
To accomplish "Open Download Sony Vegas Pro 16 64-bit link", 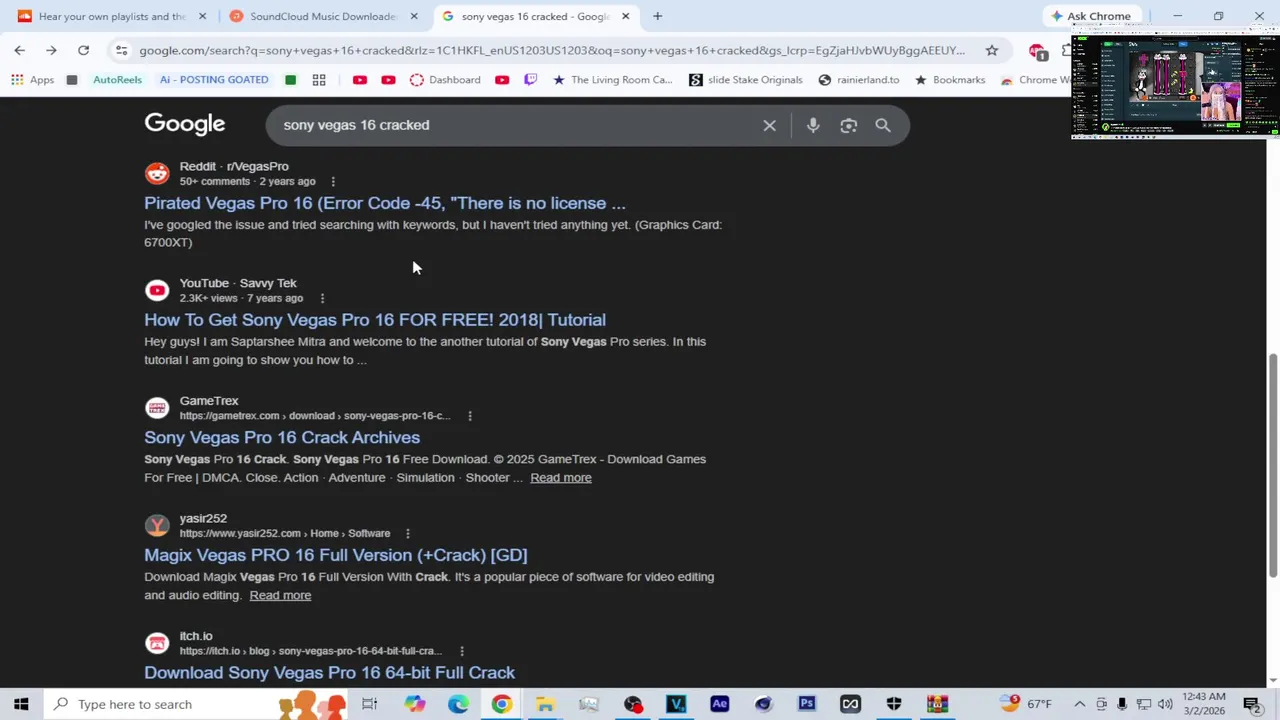I will coord(330,673).
